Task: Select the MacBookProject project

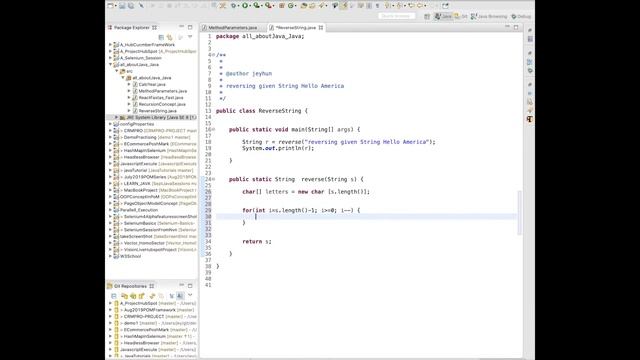Action: [140, 190]
